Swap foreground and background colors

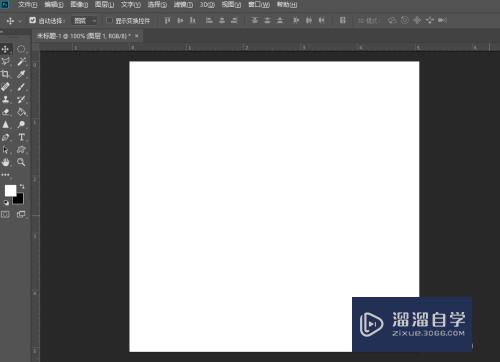[22, 186]
